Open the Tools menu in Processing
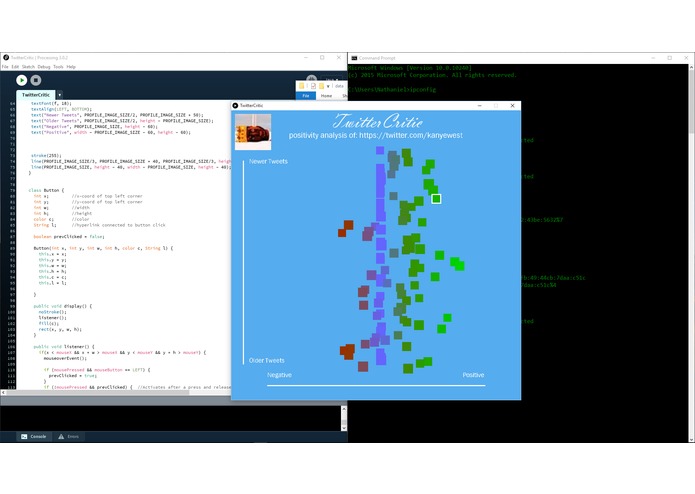This screenshot has height=494, width=695. tap(59, 67)
